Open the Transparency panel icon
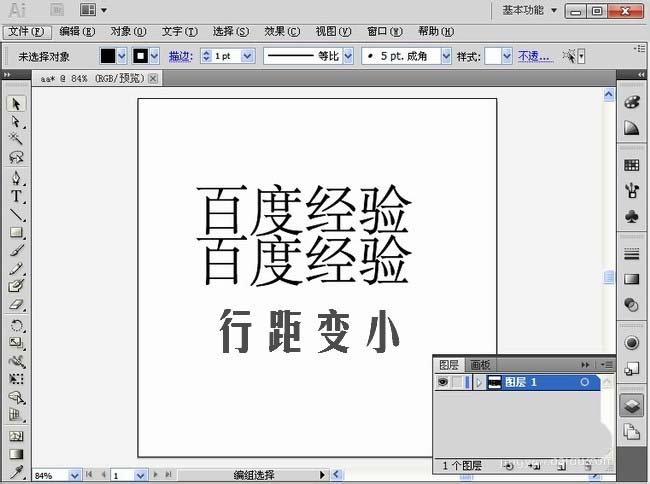Screen dimensions: 650x484 click(x=631, y=305)
